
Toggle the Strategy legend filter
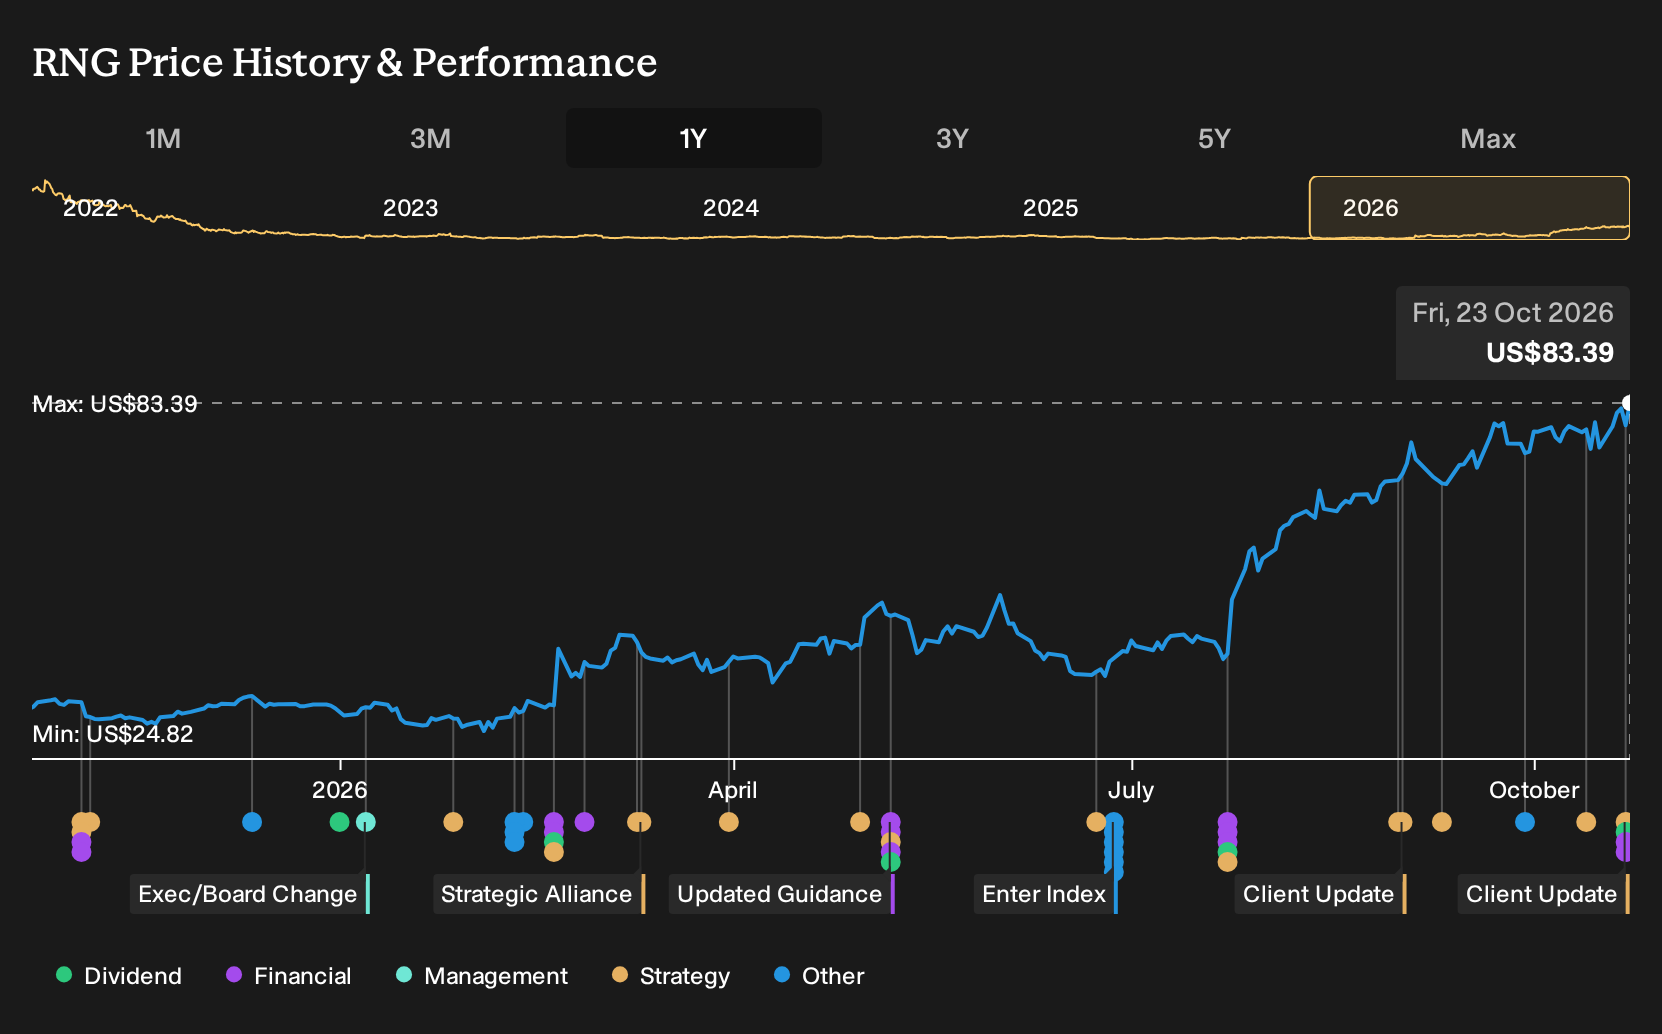click(x=671, y=976)
